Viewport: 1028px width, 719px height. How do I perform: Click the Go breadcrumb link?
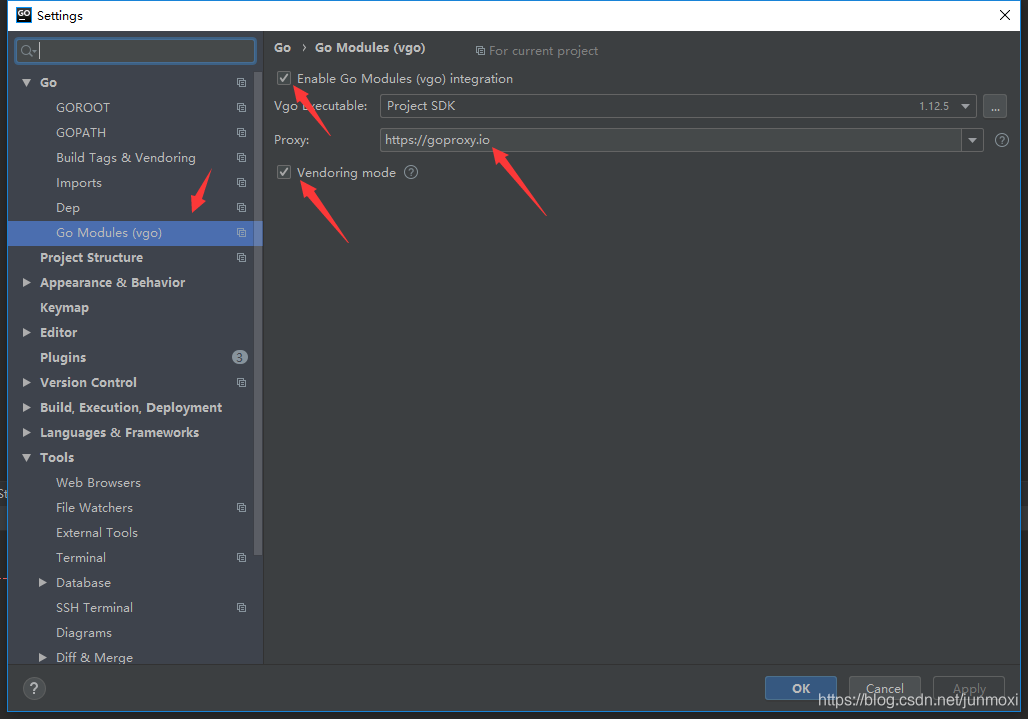click(283, 47)
